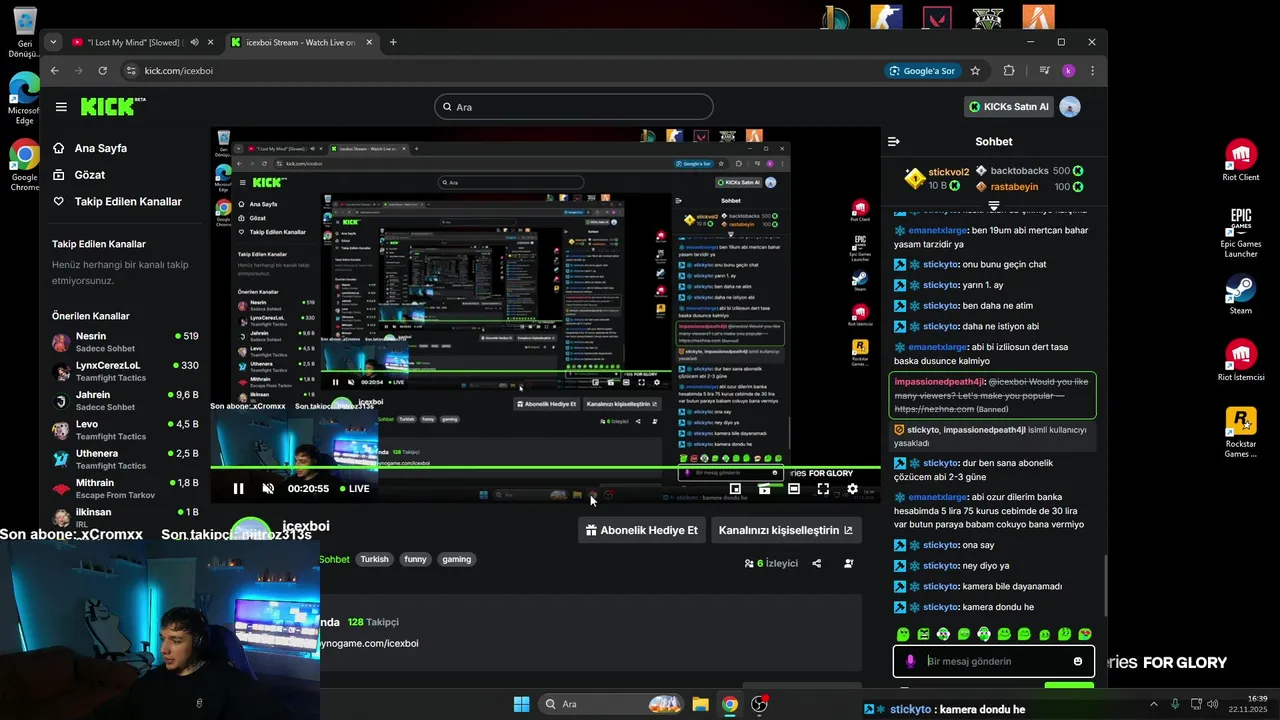
Task: Unmute the stream volume icon
Action: [x=268, y=489]
